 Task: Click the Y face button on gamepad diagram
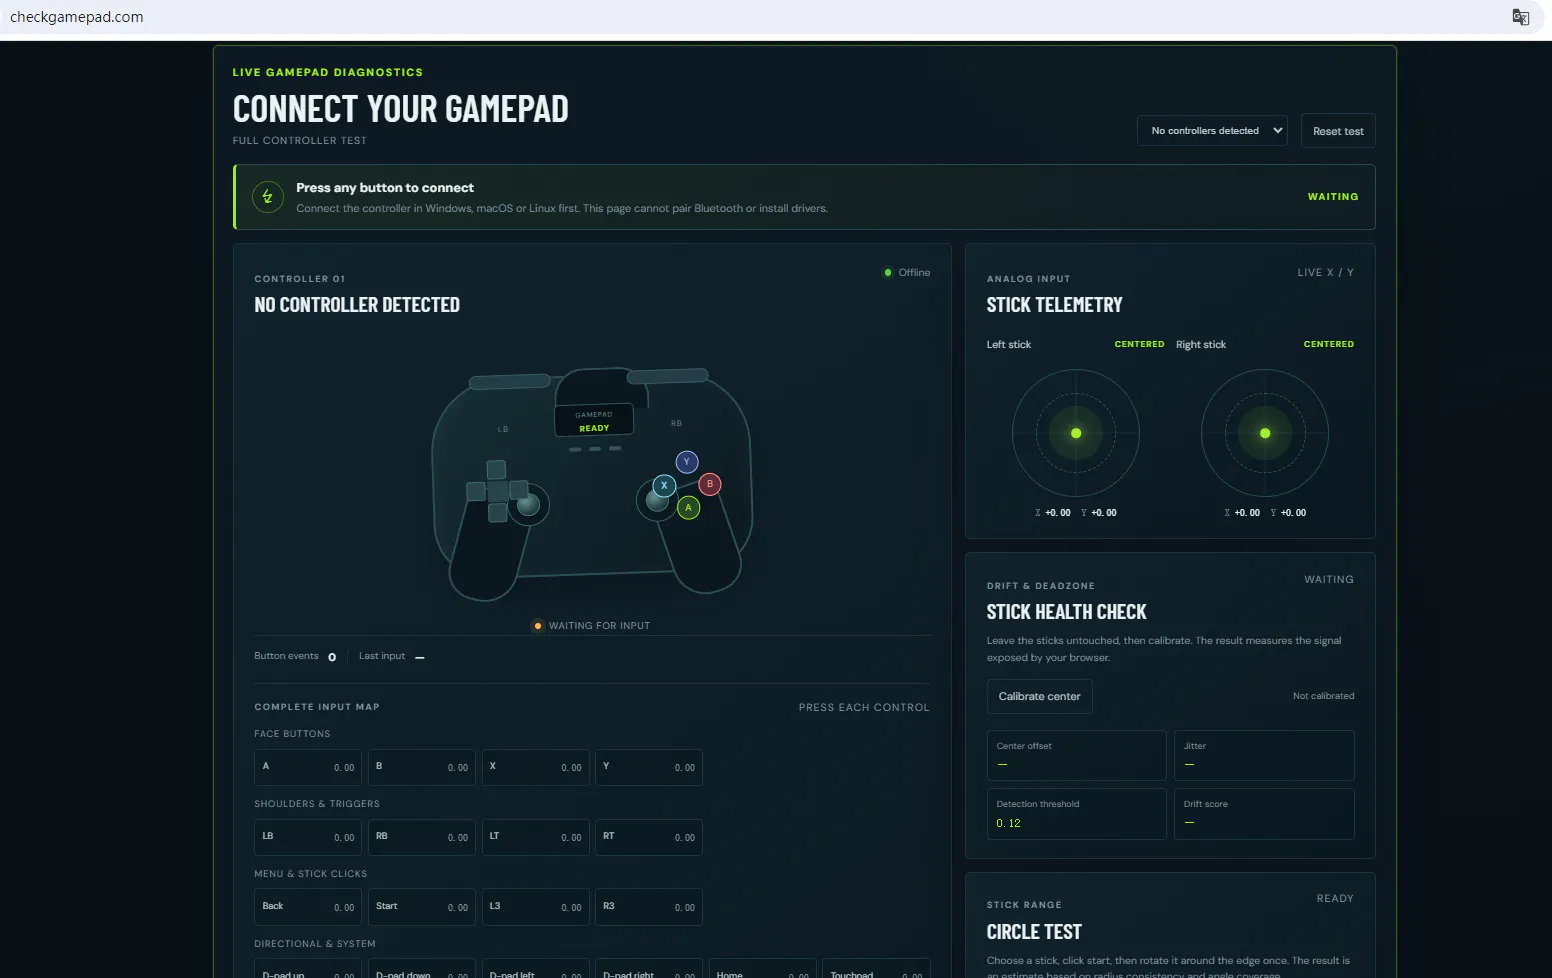686,462
